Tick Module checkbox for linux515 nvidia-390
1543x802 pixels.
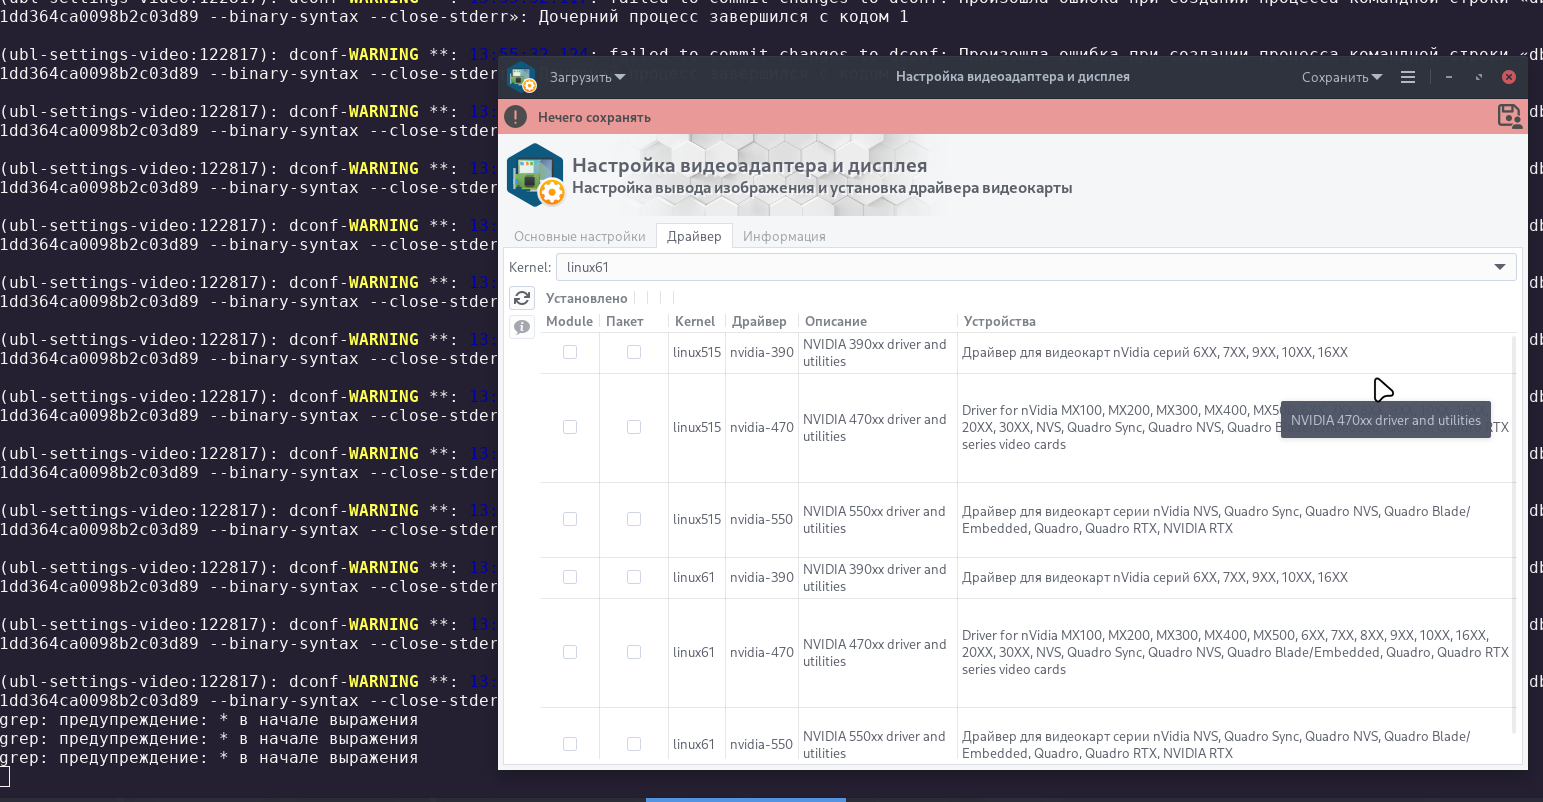pos(570,352)
